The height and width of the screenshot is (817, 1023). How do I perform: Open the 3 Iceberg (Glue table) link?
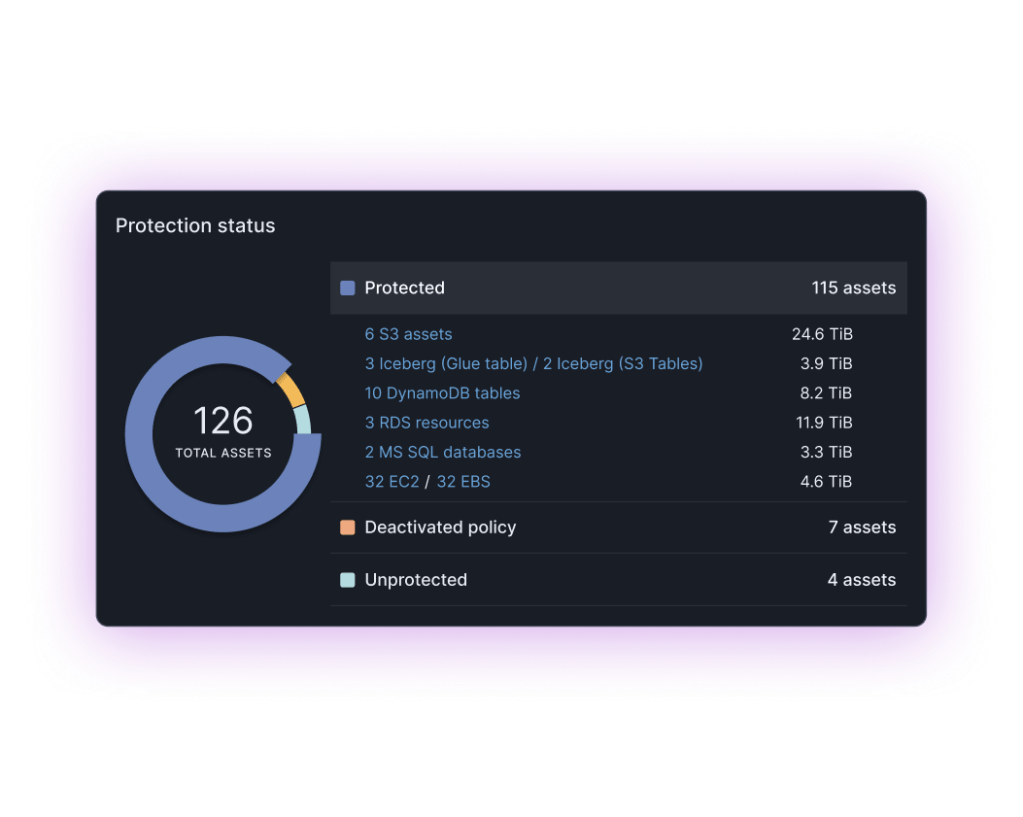pyautogui.click(x=445, y=363)
